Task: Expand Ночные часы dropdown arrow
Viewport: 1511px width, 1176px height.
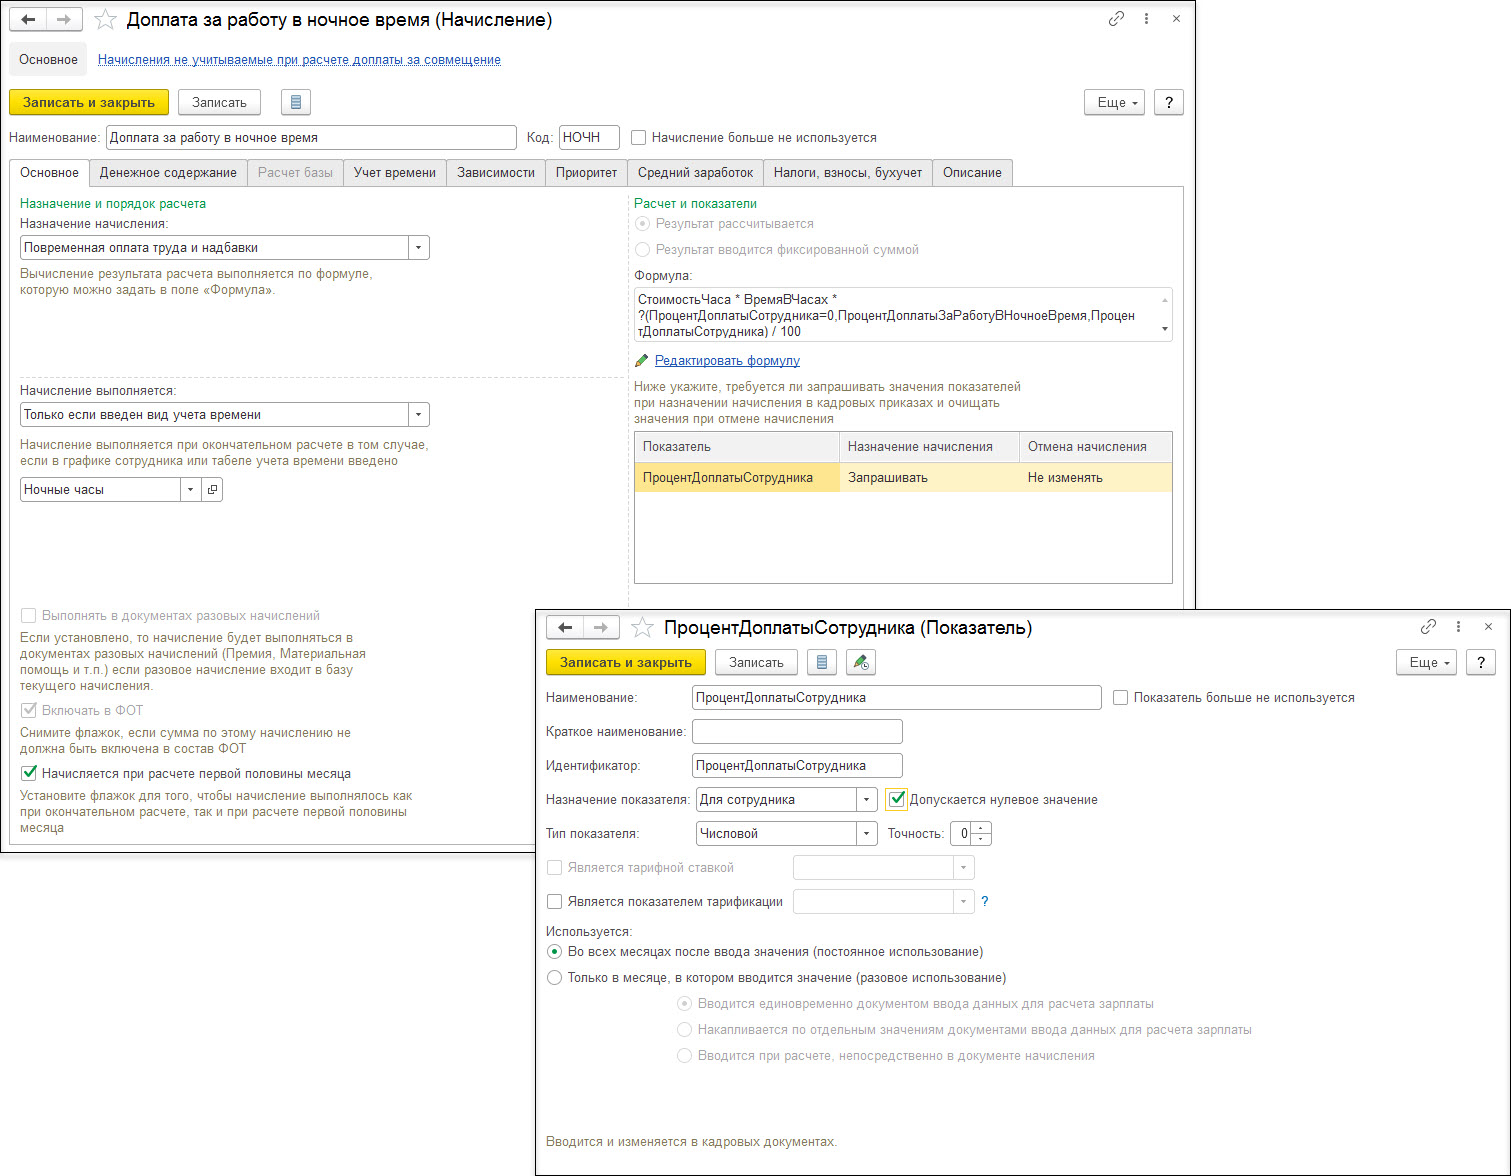Action: [190, 489]
